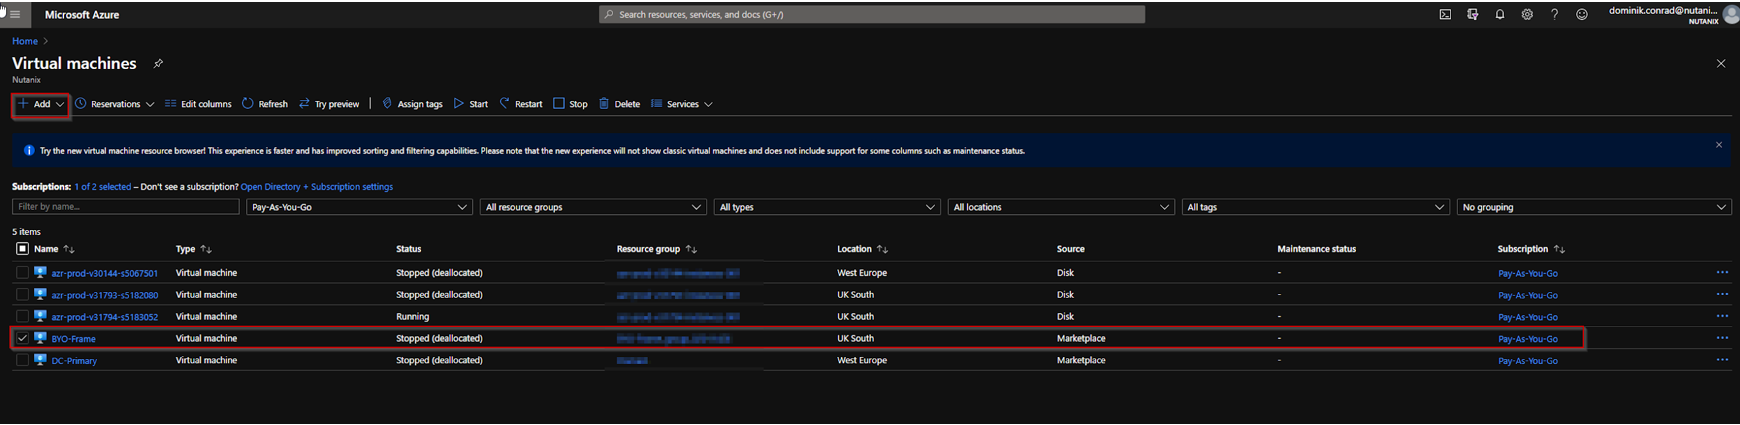
Task: Open more options for BYO-Frame row
Action: tap(1722, 338)
